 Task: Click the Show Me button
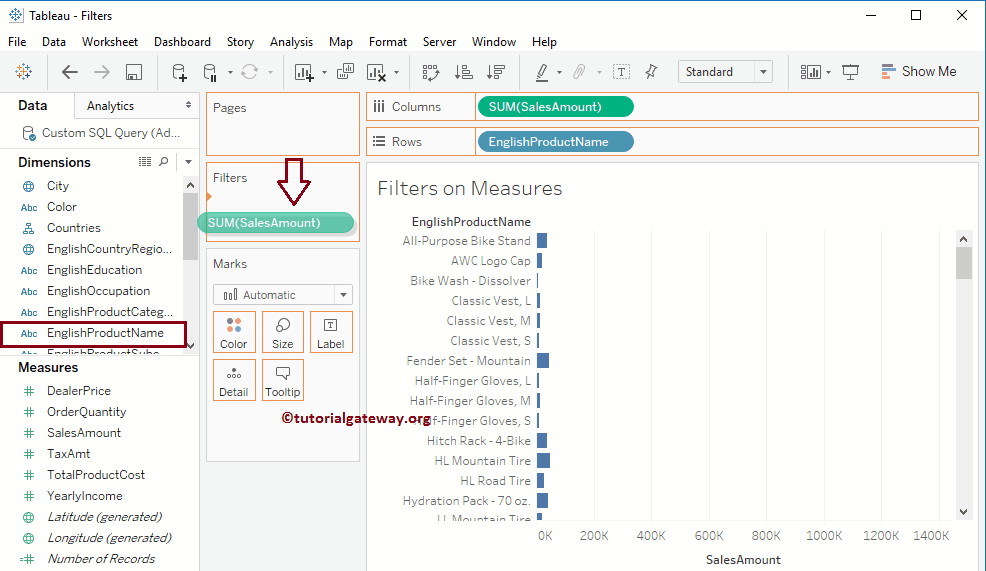click(918, 72)
